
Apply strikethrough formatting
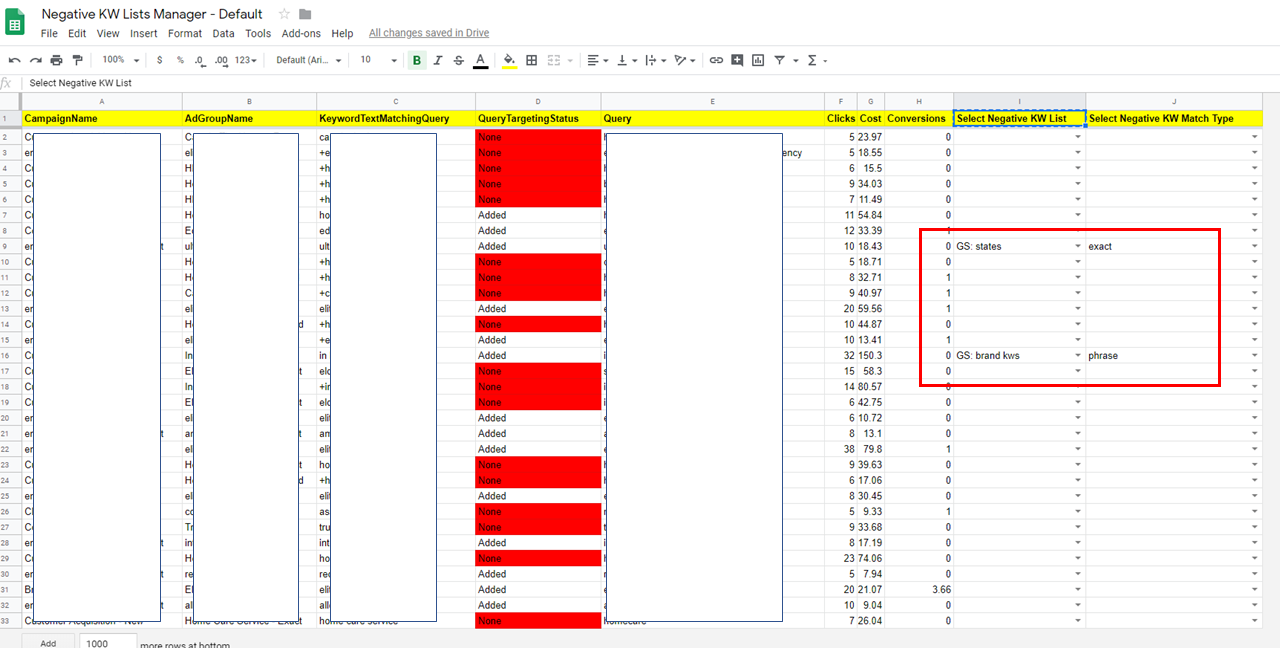pyautogui.click(x=459, y=60)
